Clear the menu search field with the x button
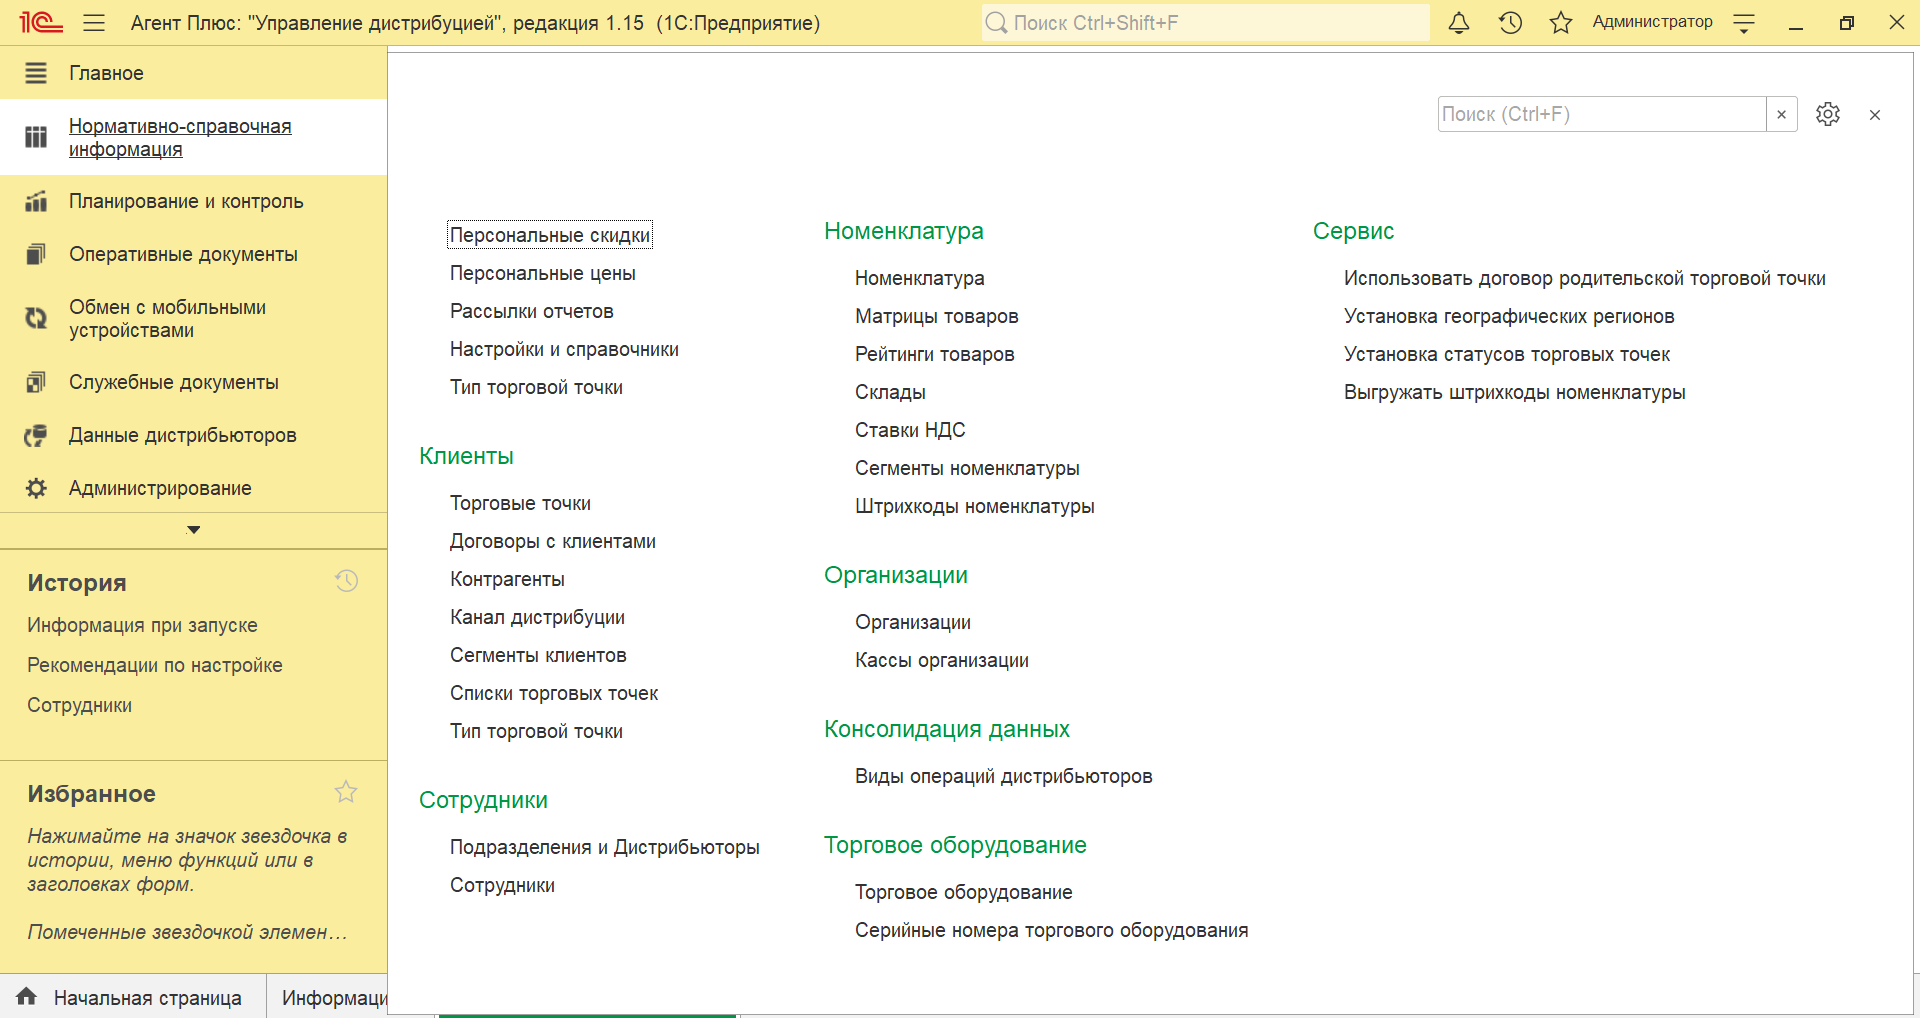 (1781, 114)
